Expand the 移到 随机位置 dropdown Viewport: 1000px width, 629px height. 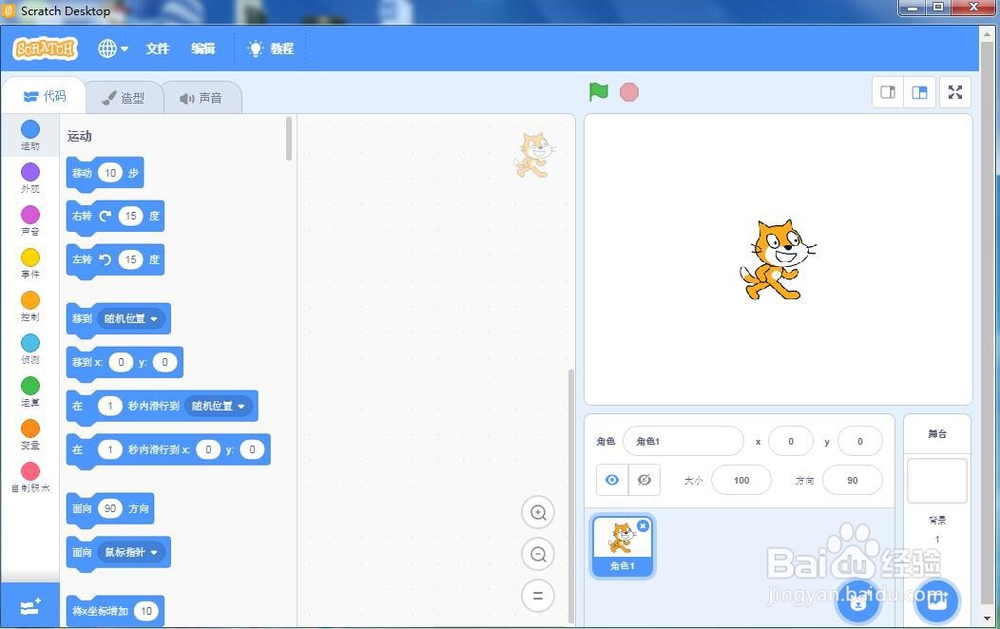point(131,318)
